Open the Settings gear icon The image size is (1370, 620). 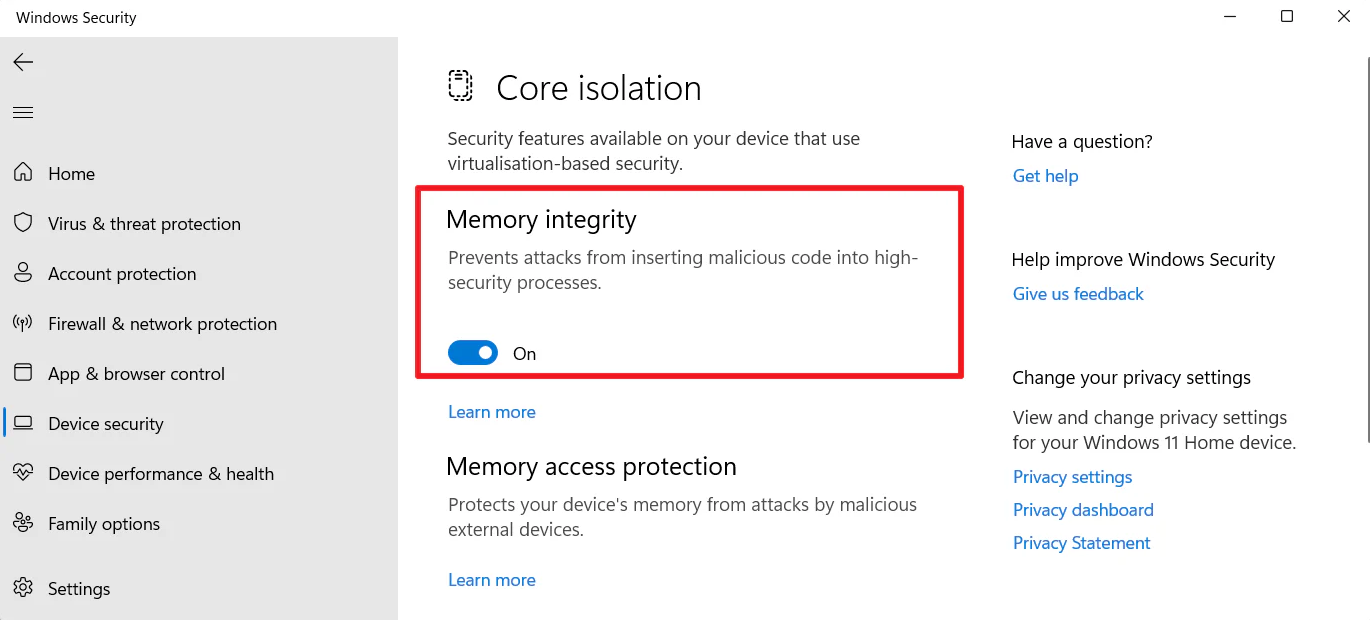point(23,588)
